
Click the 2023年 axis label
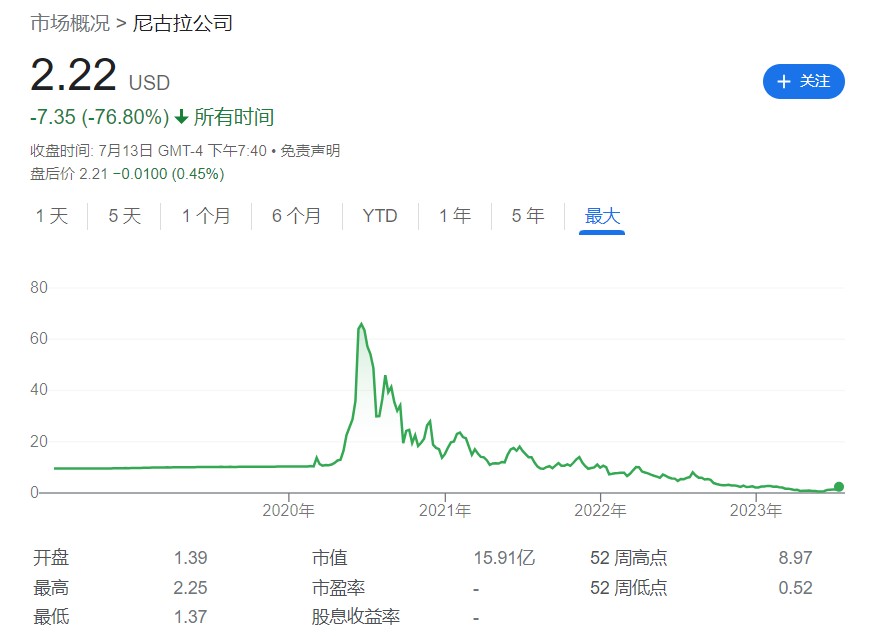(756, 510)
